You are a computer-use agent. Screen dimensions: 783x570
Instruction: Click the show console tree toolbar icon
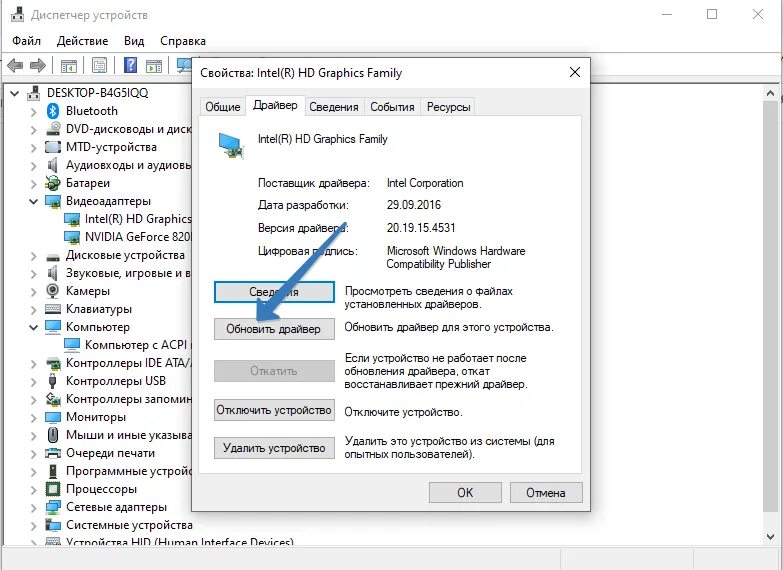click(69, 65)
